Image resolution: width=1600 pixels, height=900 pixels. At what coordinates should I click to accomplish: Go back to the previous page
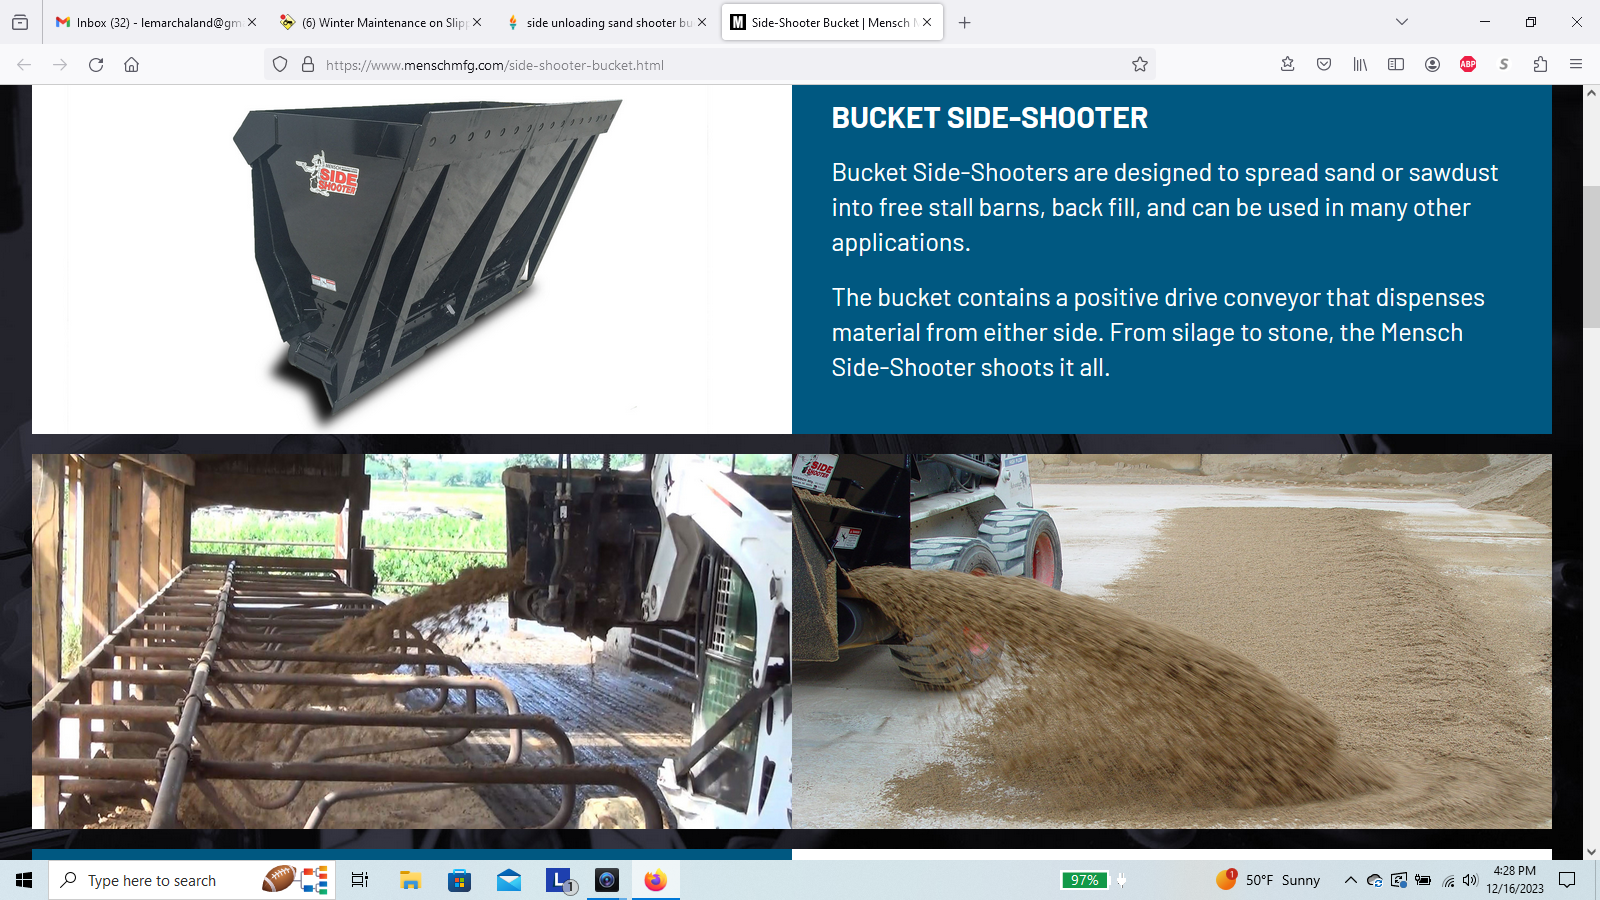[x=24, y=65]
